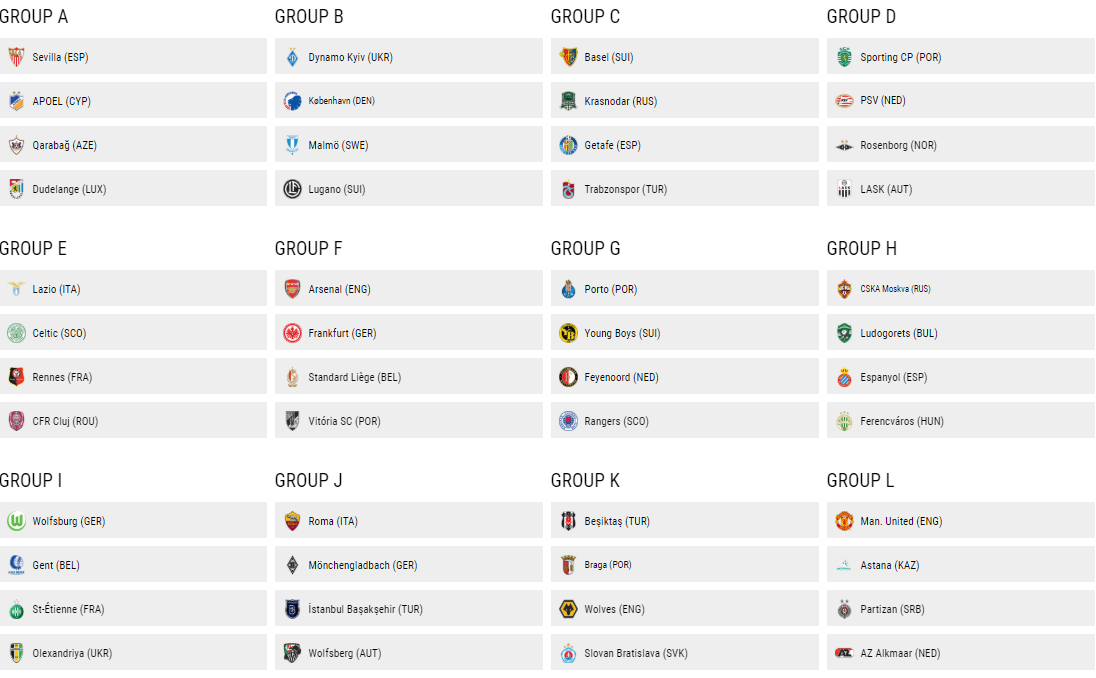
Task: Click the Roma club crest in Group J
Action: click(291, 521)
